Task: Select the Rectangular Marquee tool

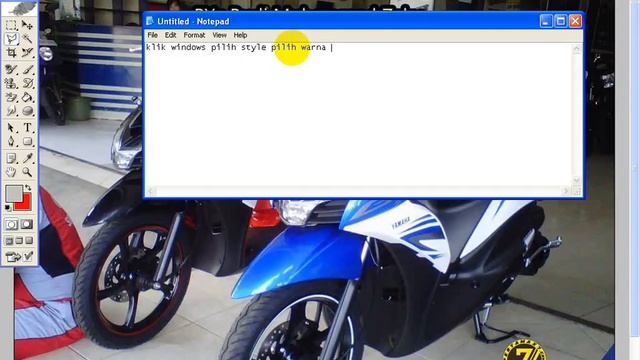Action: click(11, 25)
